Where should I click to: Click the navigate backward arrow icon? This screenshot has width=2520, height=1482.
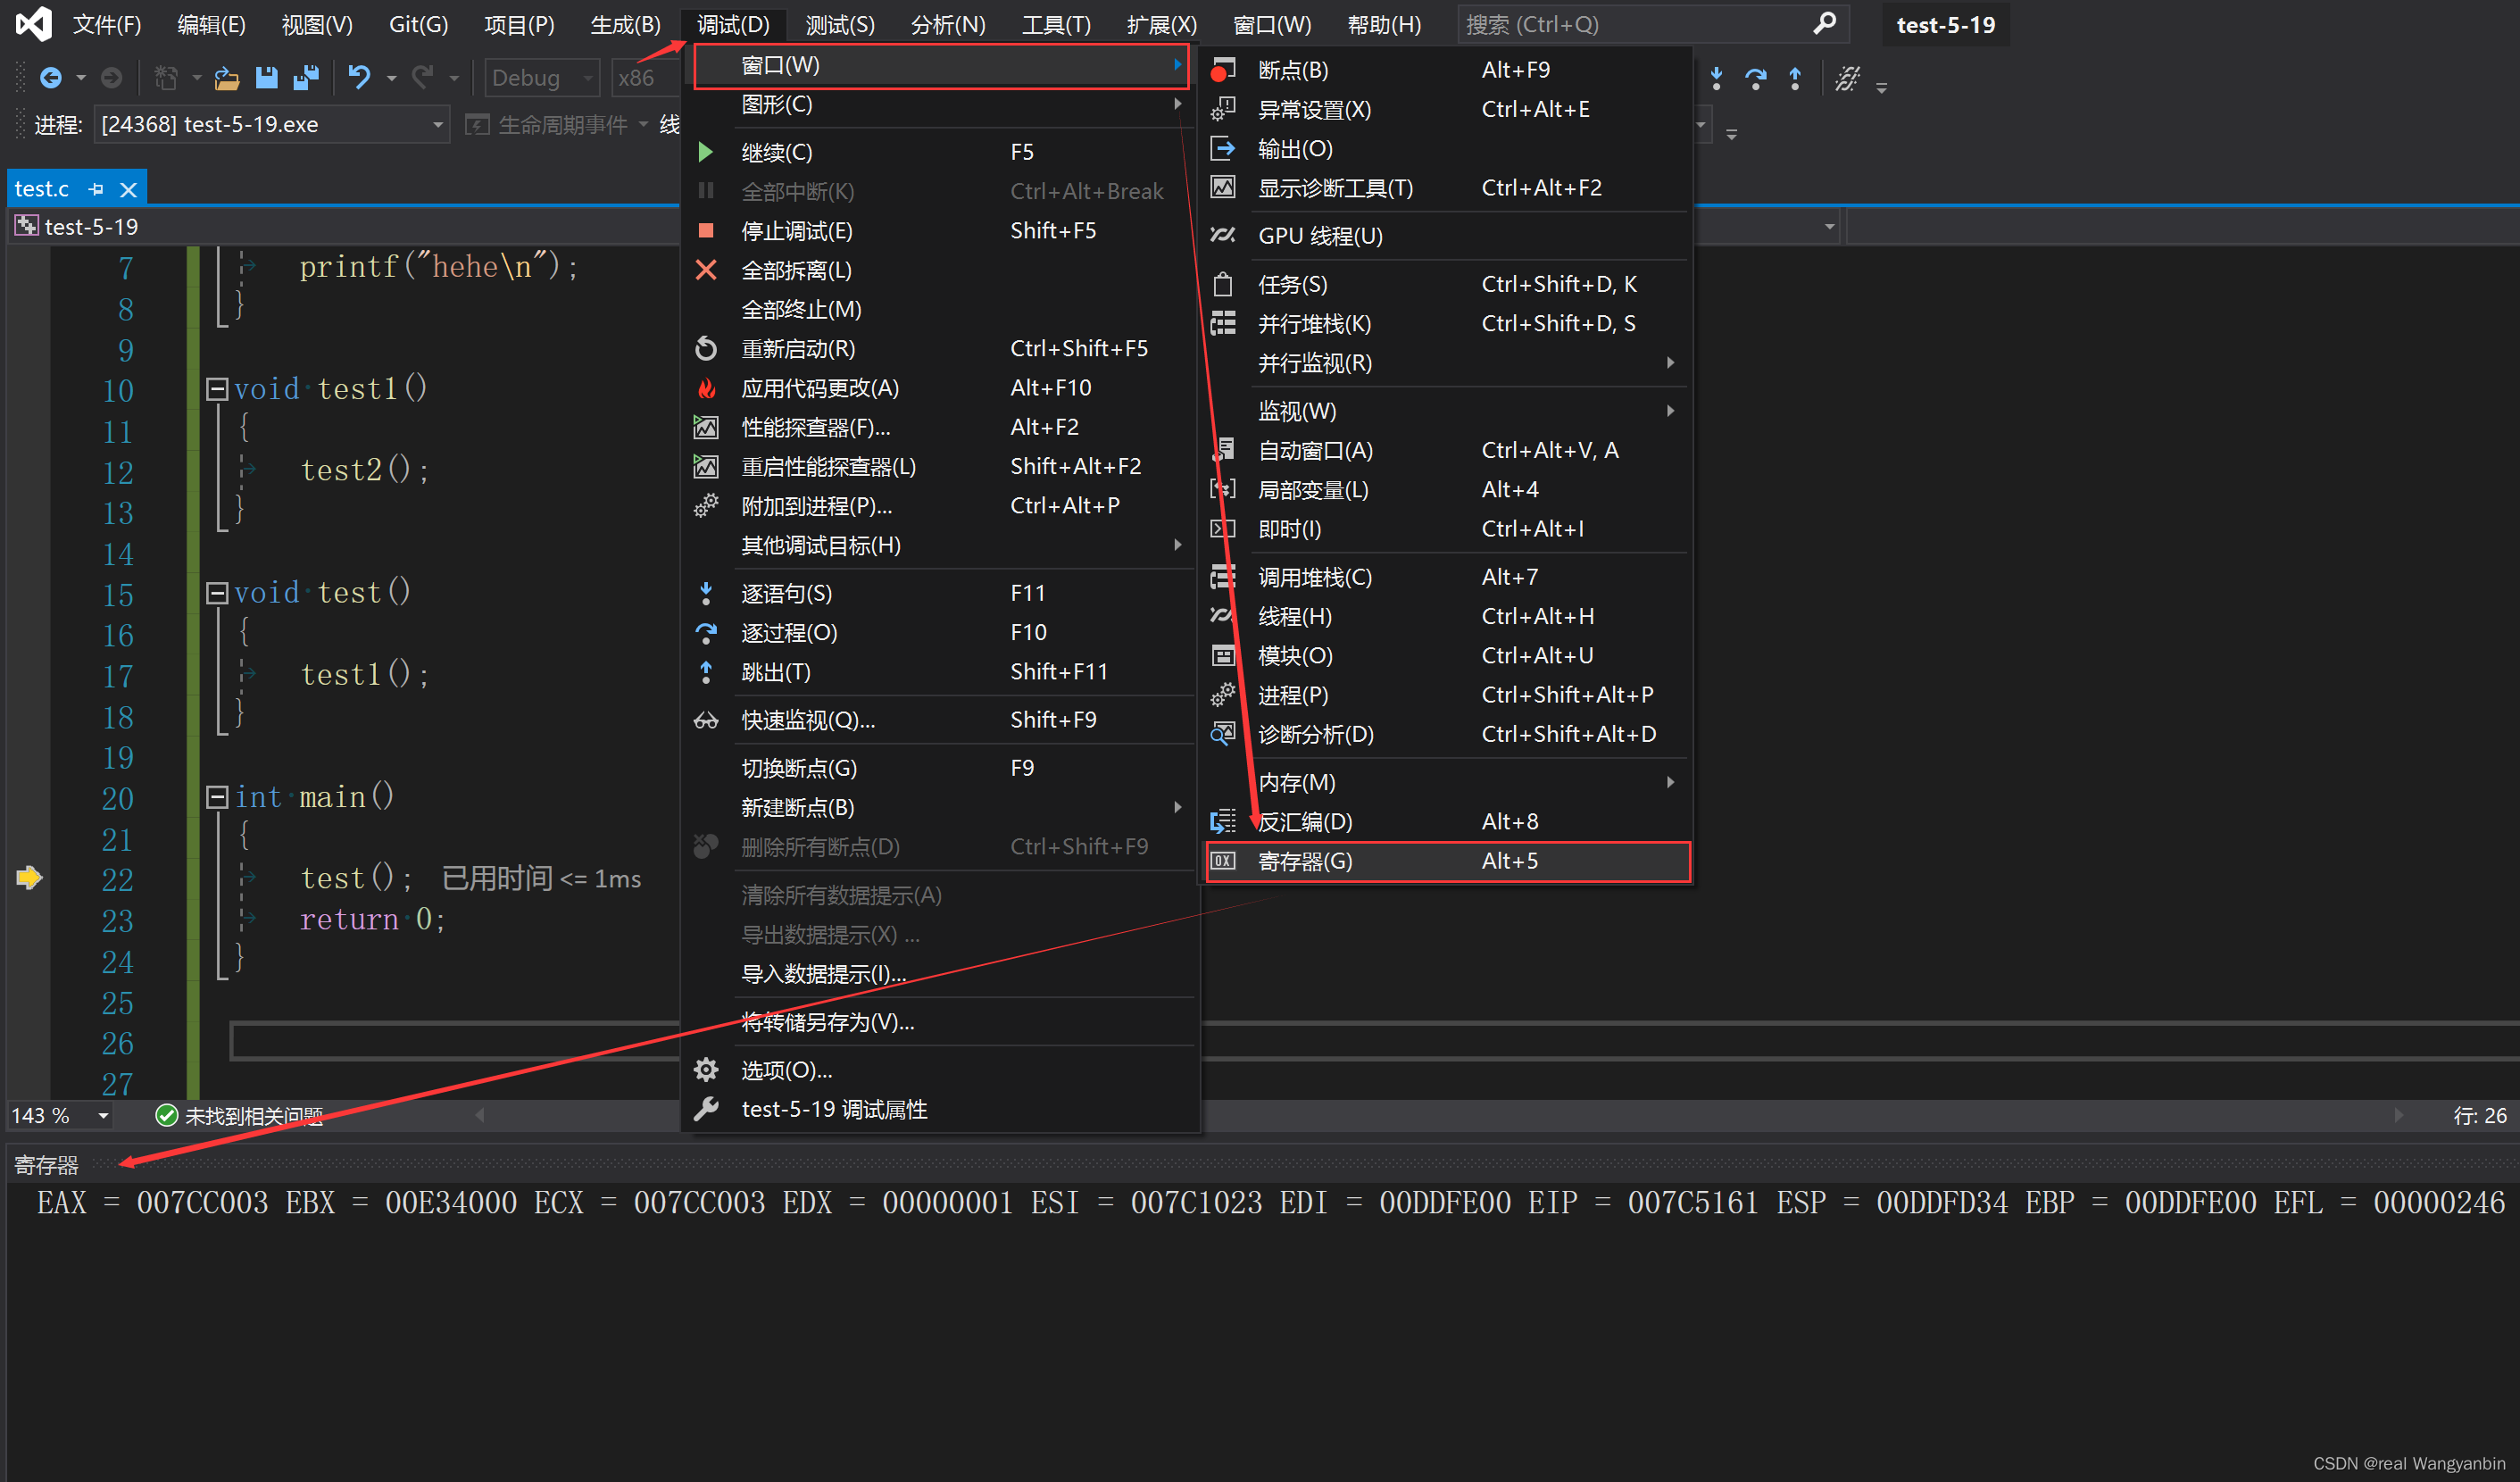pos(50,77)
